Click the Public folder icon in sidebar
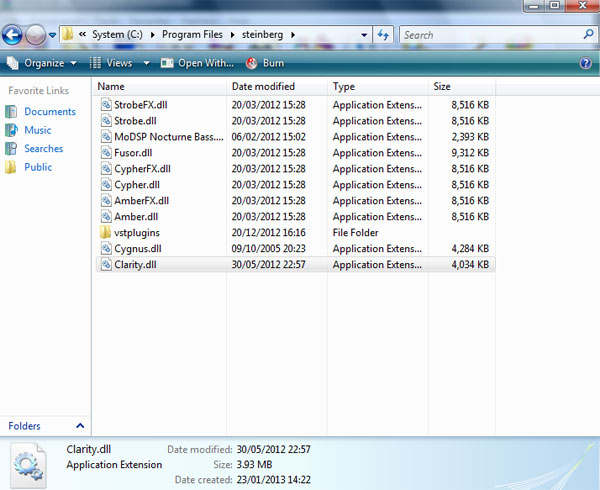 tap(11, 167)
